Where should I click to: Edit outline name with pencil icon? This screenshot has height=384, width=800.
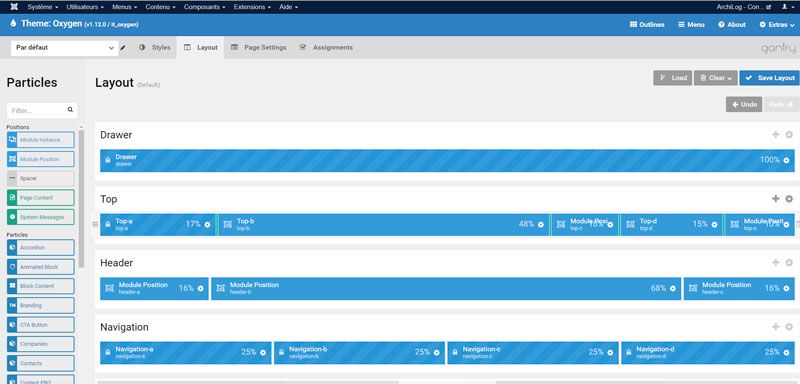point(123,48)
